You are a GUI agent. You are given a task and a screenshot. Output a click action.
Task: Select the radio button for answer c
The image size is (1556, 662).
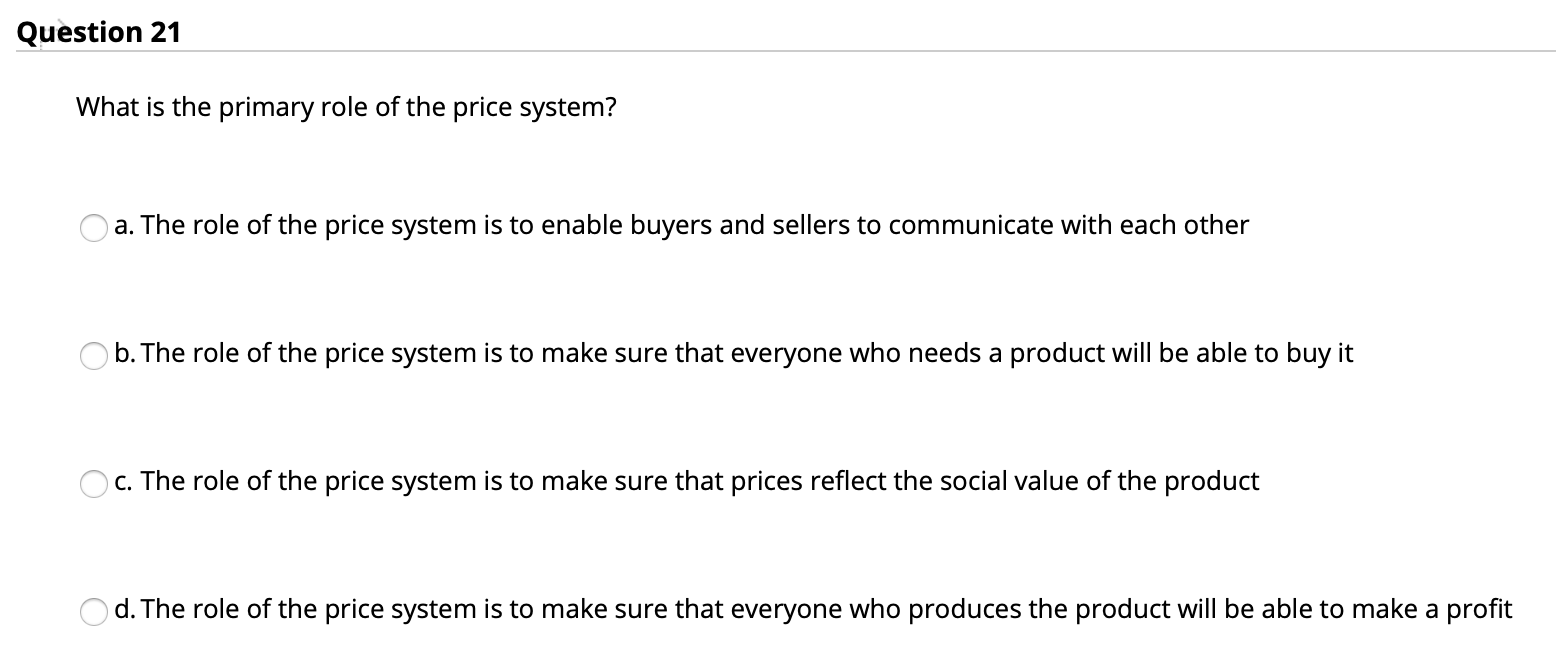coord(94,484)
